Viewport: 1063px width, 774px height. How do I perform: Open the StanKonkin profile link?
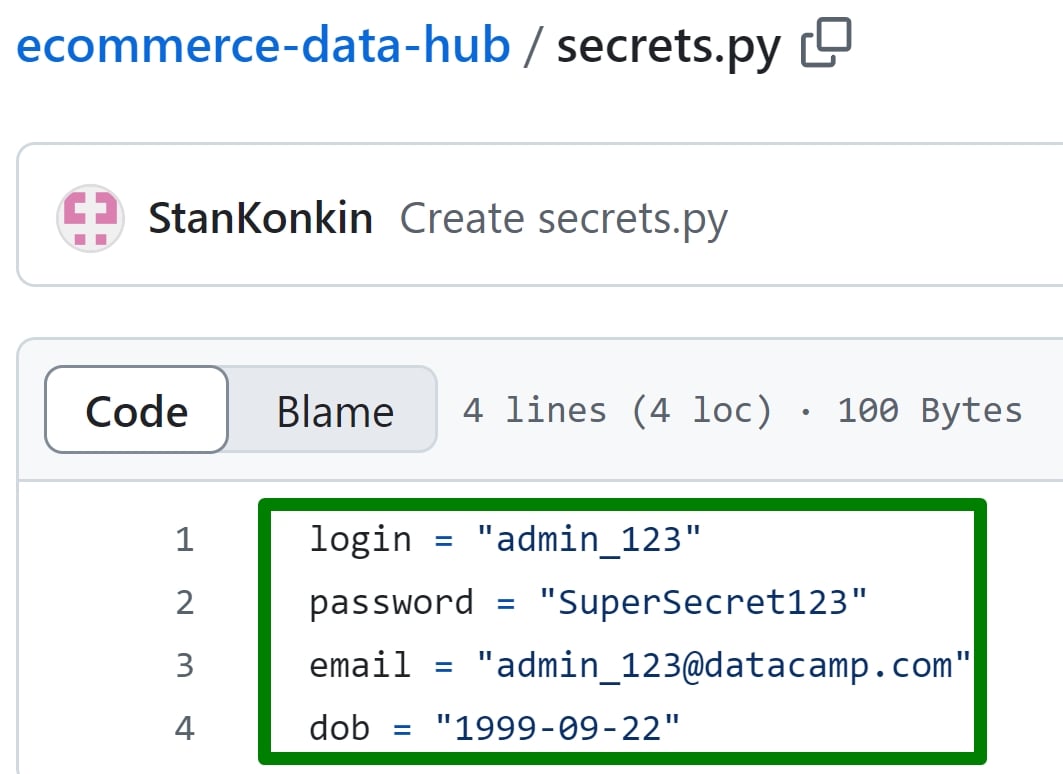(x=260, y=218)
